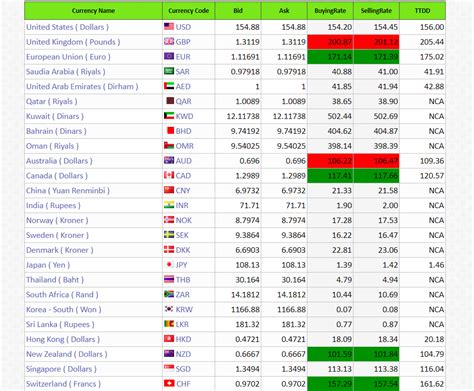This screenshot has width=474, height=391.
Task: Click the Sweden flag icon beside SEK
Action: 169,234
